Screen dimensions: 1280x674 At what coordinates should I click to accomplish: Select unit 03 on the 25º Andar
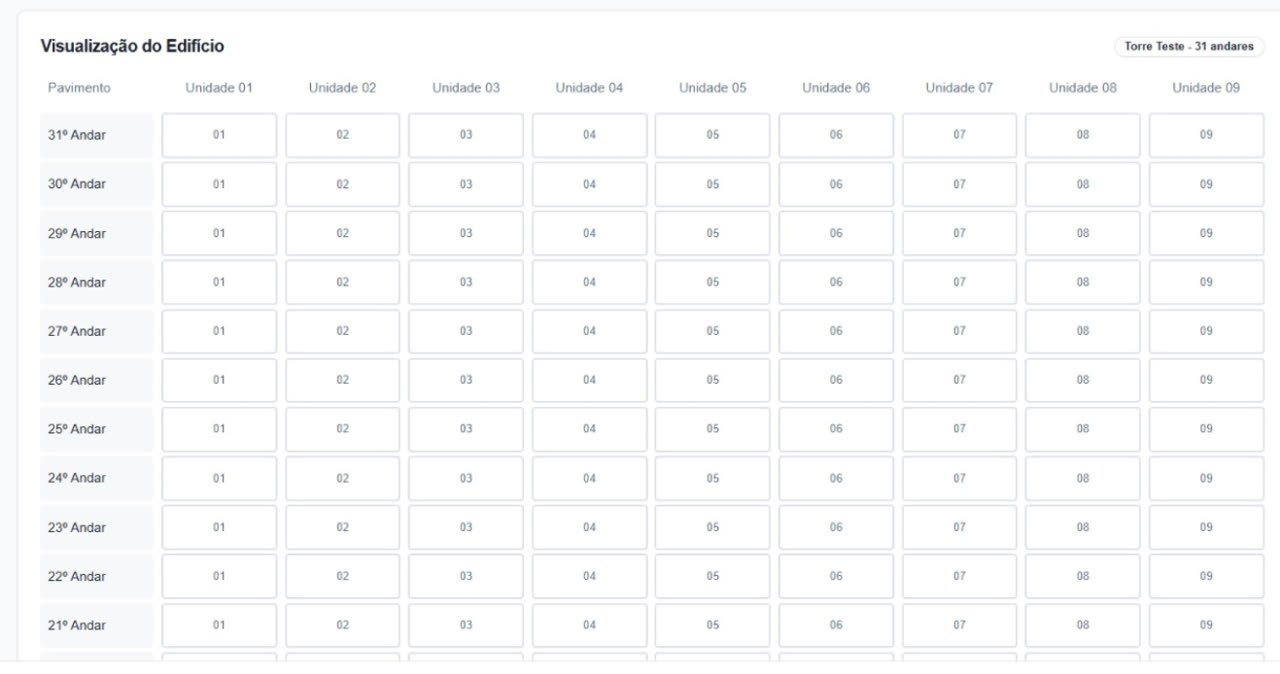click(466, 429)
